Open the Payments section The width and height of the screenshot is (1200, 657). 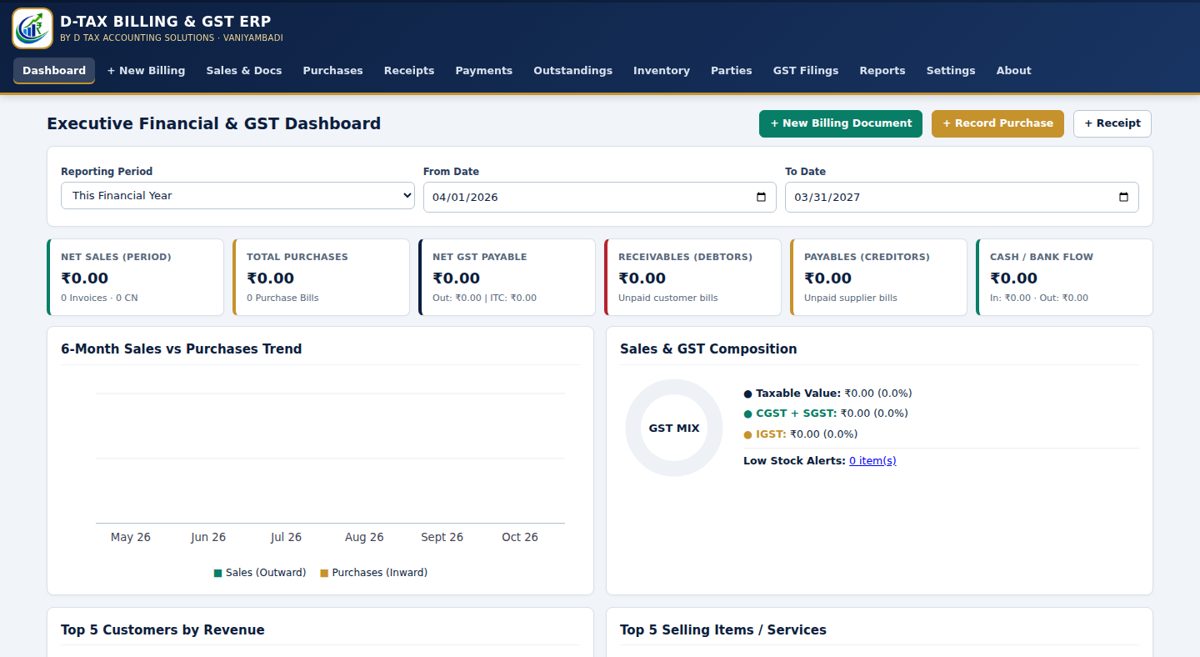(x=484, y=71)
